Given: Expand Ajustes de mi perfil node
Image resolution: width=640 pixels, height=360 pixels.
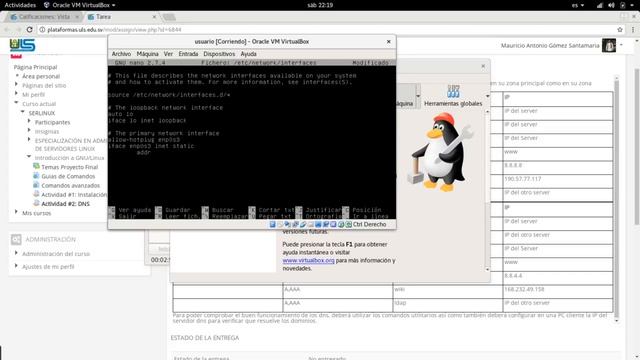Looking at the screenshot, I should pyautogui.click(x=17, y=266).
